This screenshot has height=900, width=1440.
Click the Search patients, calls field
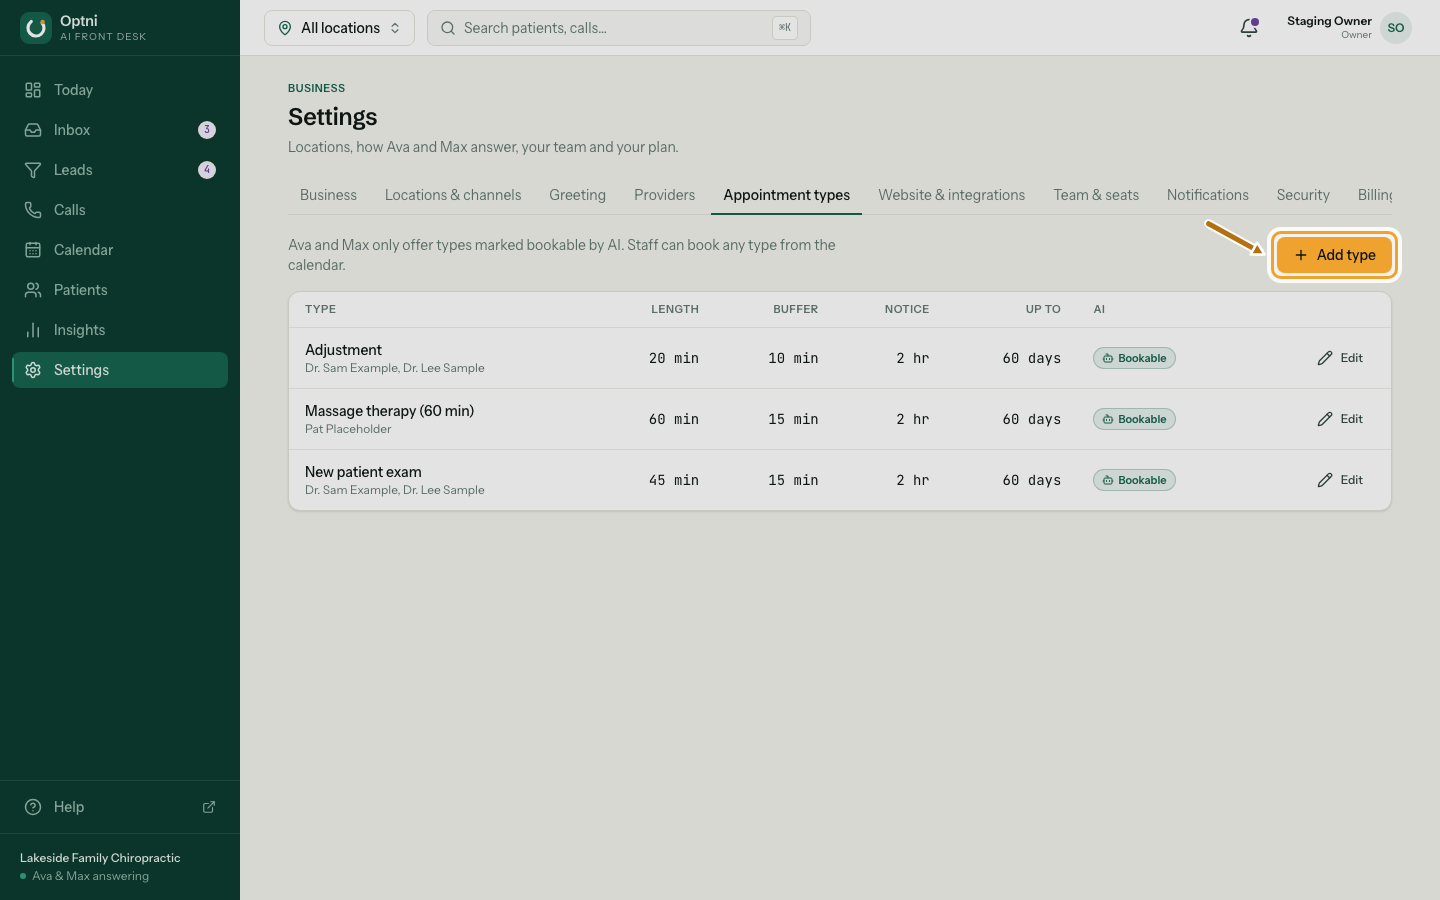point(619,28)
